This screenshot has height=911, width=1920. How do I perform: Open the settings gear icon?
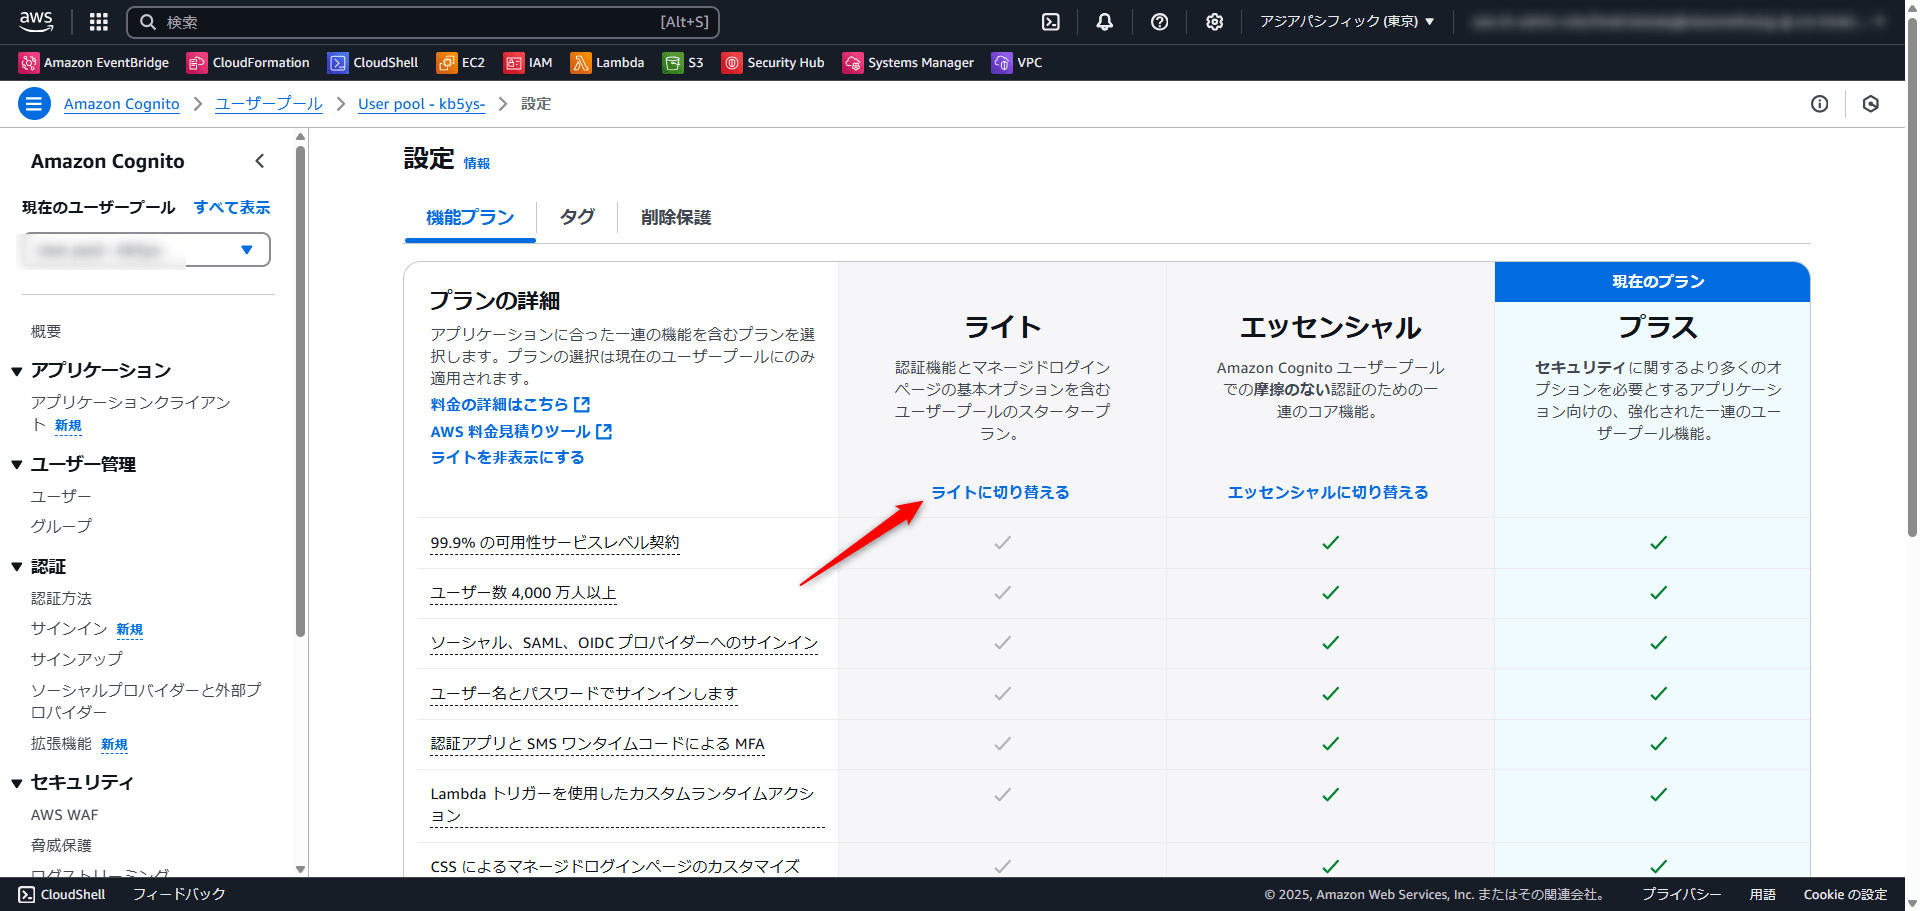coord(1214,22)
